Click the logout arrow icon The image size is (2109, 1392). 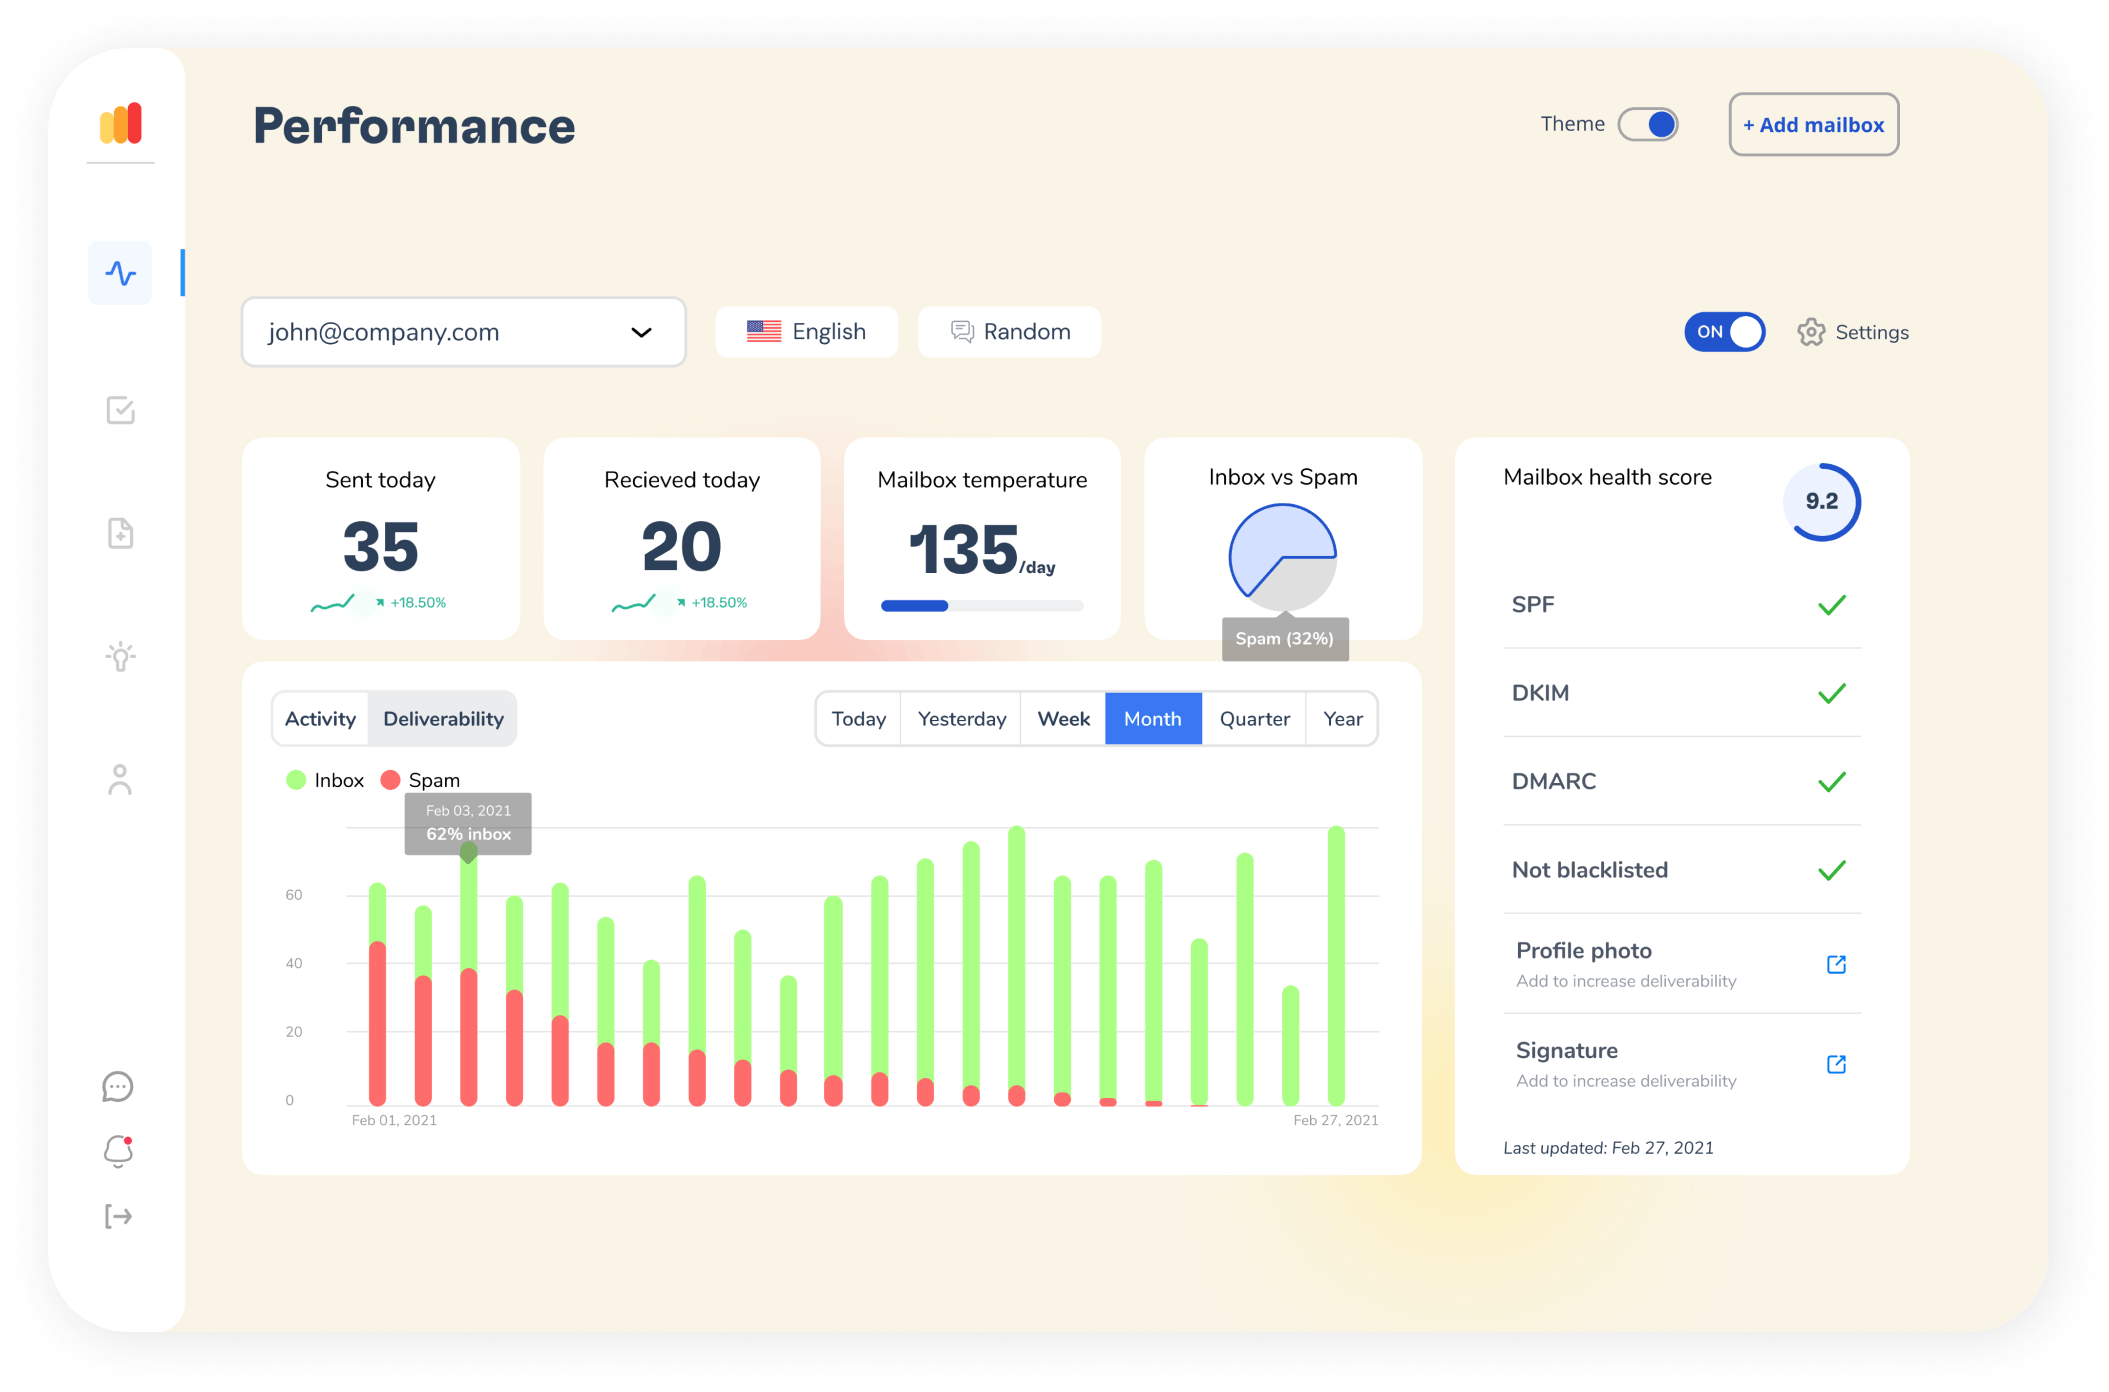tap(118, 1216)
